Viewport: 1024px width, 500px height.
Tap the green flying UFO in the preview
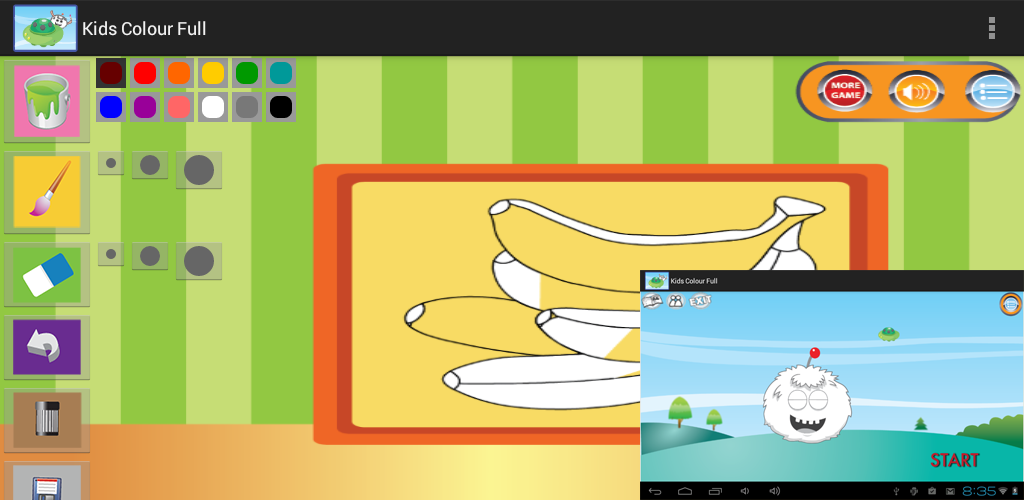(x=889, y=334)
